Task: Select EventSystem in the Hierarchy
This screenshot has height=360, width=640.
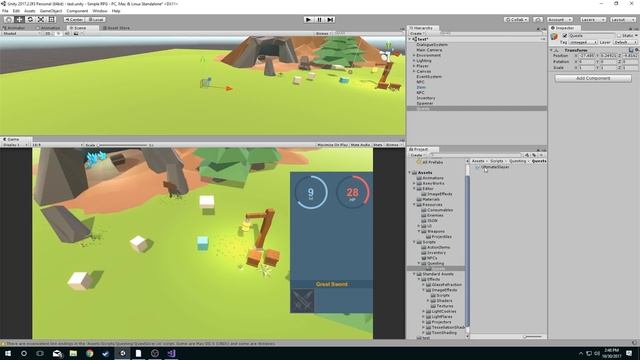Action: tap(429, 76)
